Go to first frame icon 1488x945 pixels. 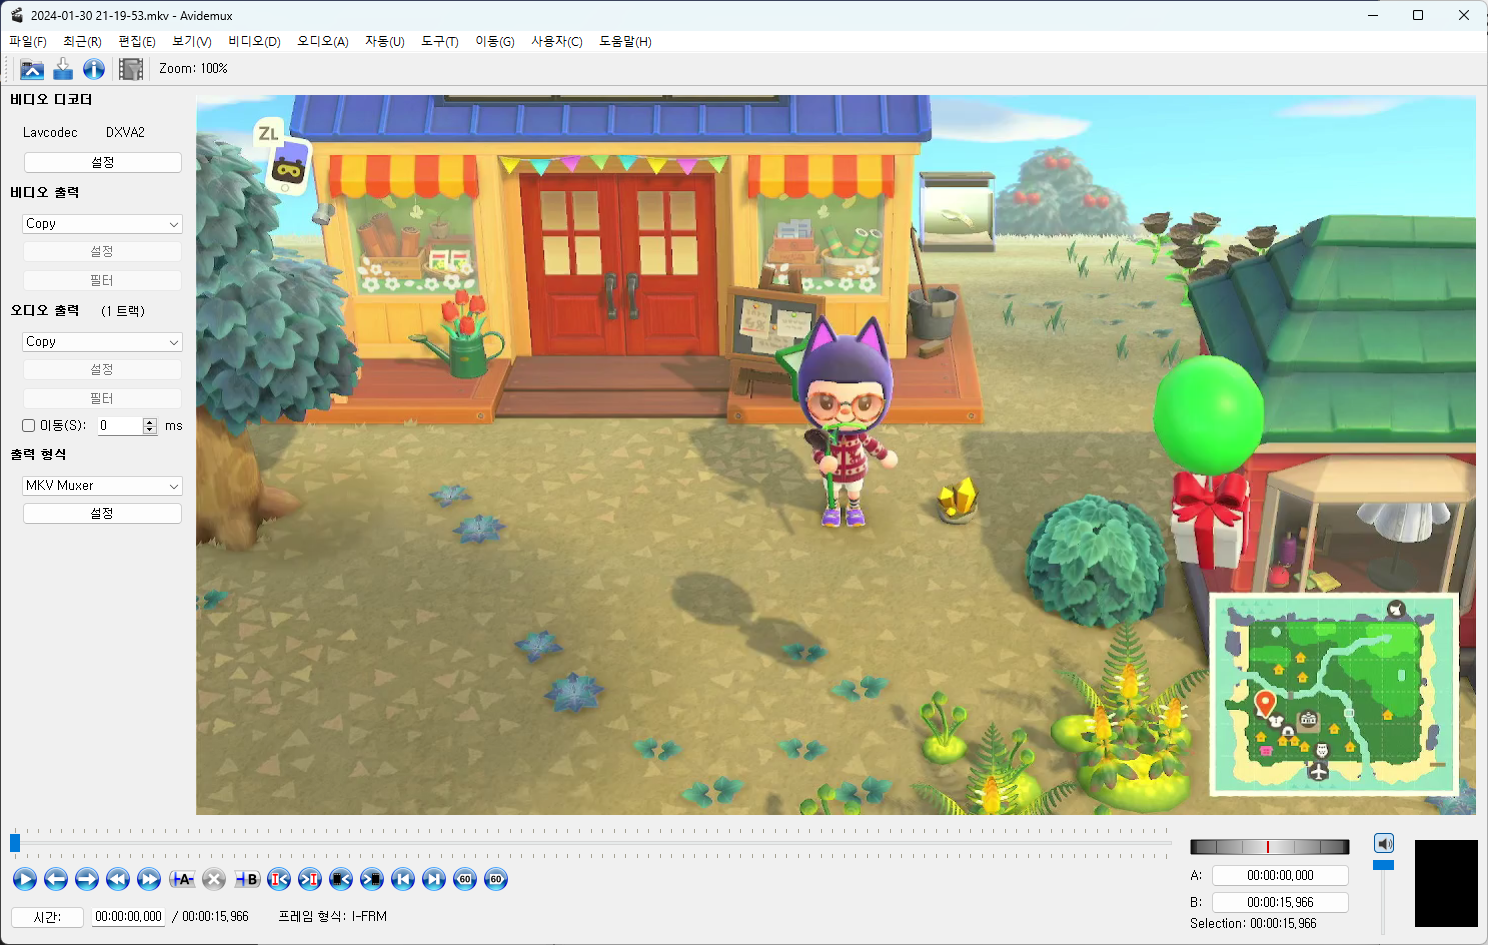[x=403, y=879]
